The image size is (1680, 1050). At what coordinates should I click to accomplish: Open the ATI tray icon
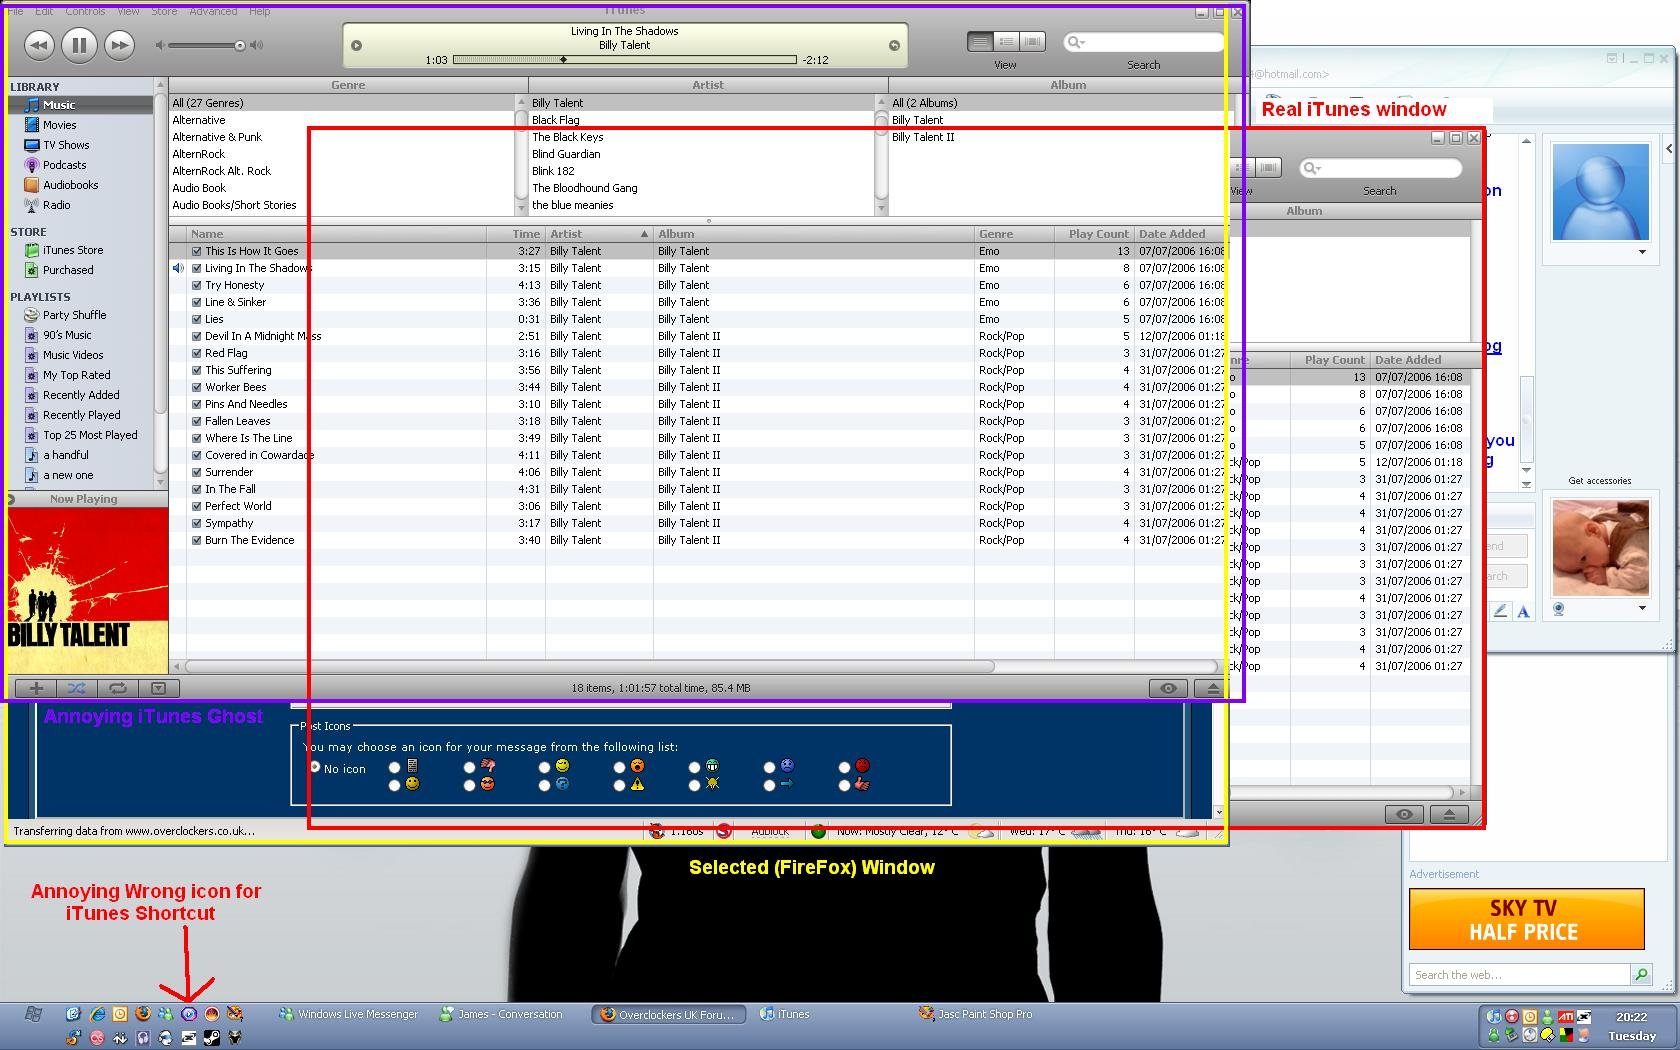tap(1566, 1017)
